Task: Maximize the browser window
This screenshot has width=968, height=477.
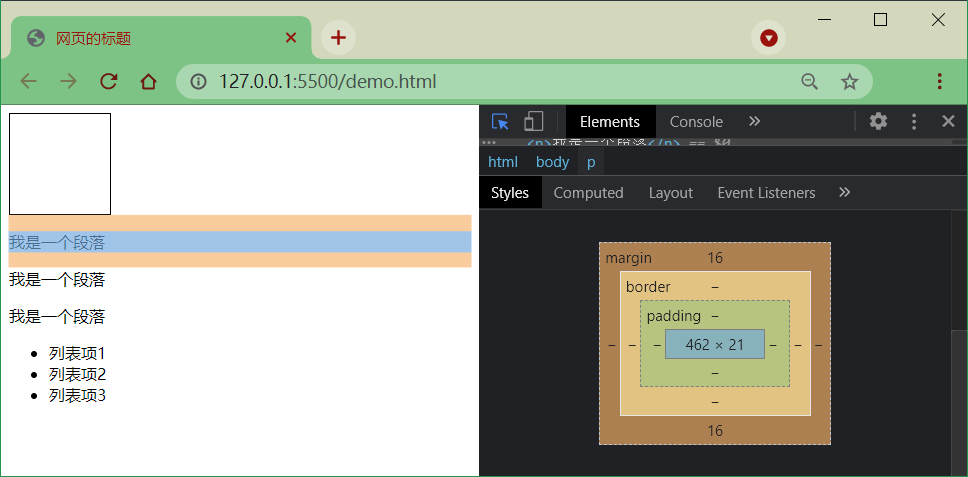Action: coord(881,20)
